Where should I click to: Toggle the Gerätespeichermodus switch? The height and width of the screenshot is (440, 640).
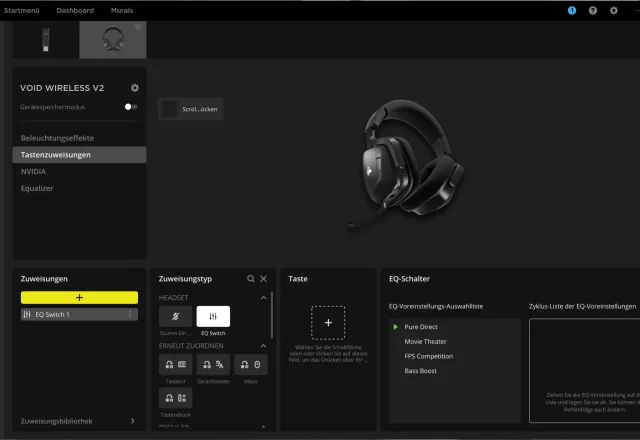[130, 106]
